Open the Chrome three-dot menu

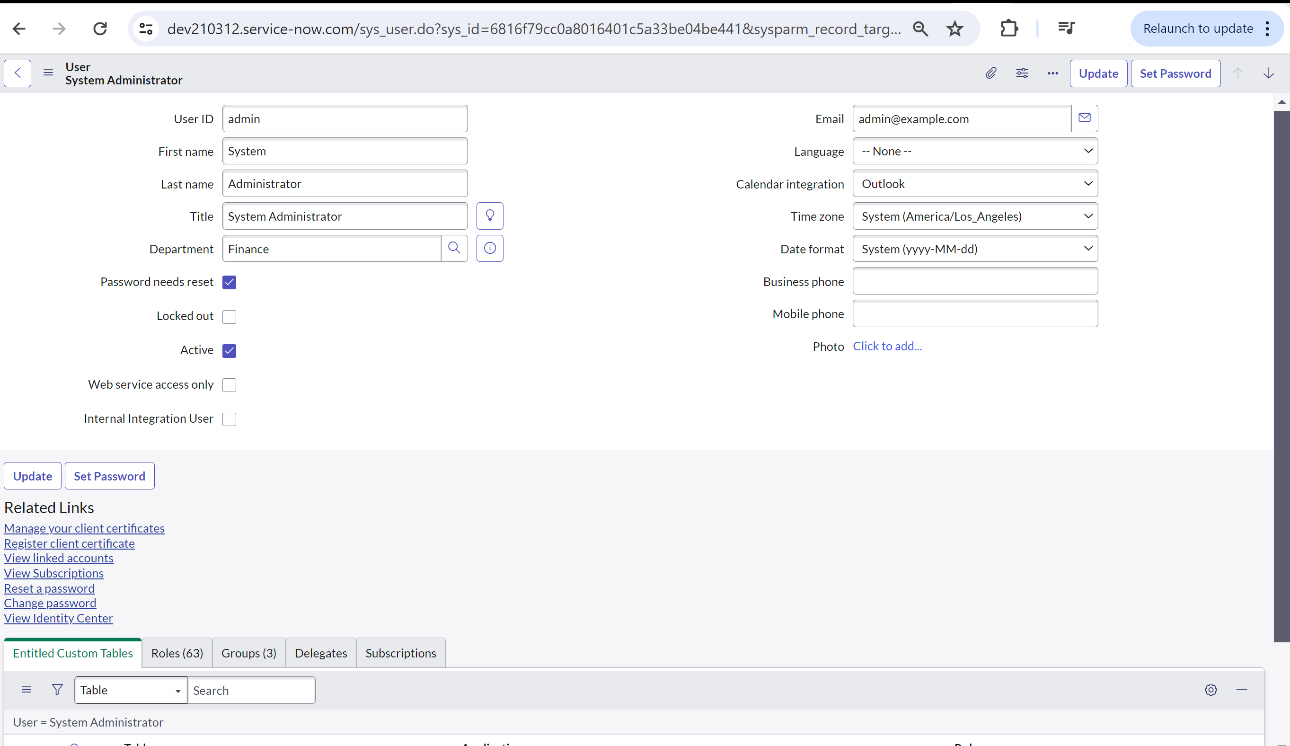pyautogui.click(x=1269, y=29)
